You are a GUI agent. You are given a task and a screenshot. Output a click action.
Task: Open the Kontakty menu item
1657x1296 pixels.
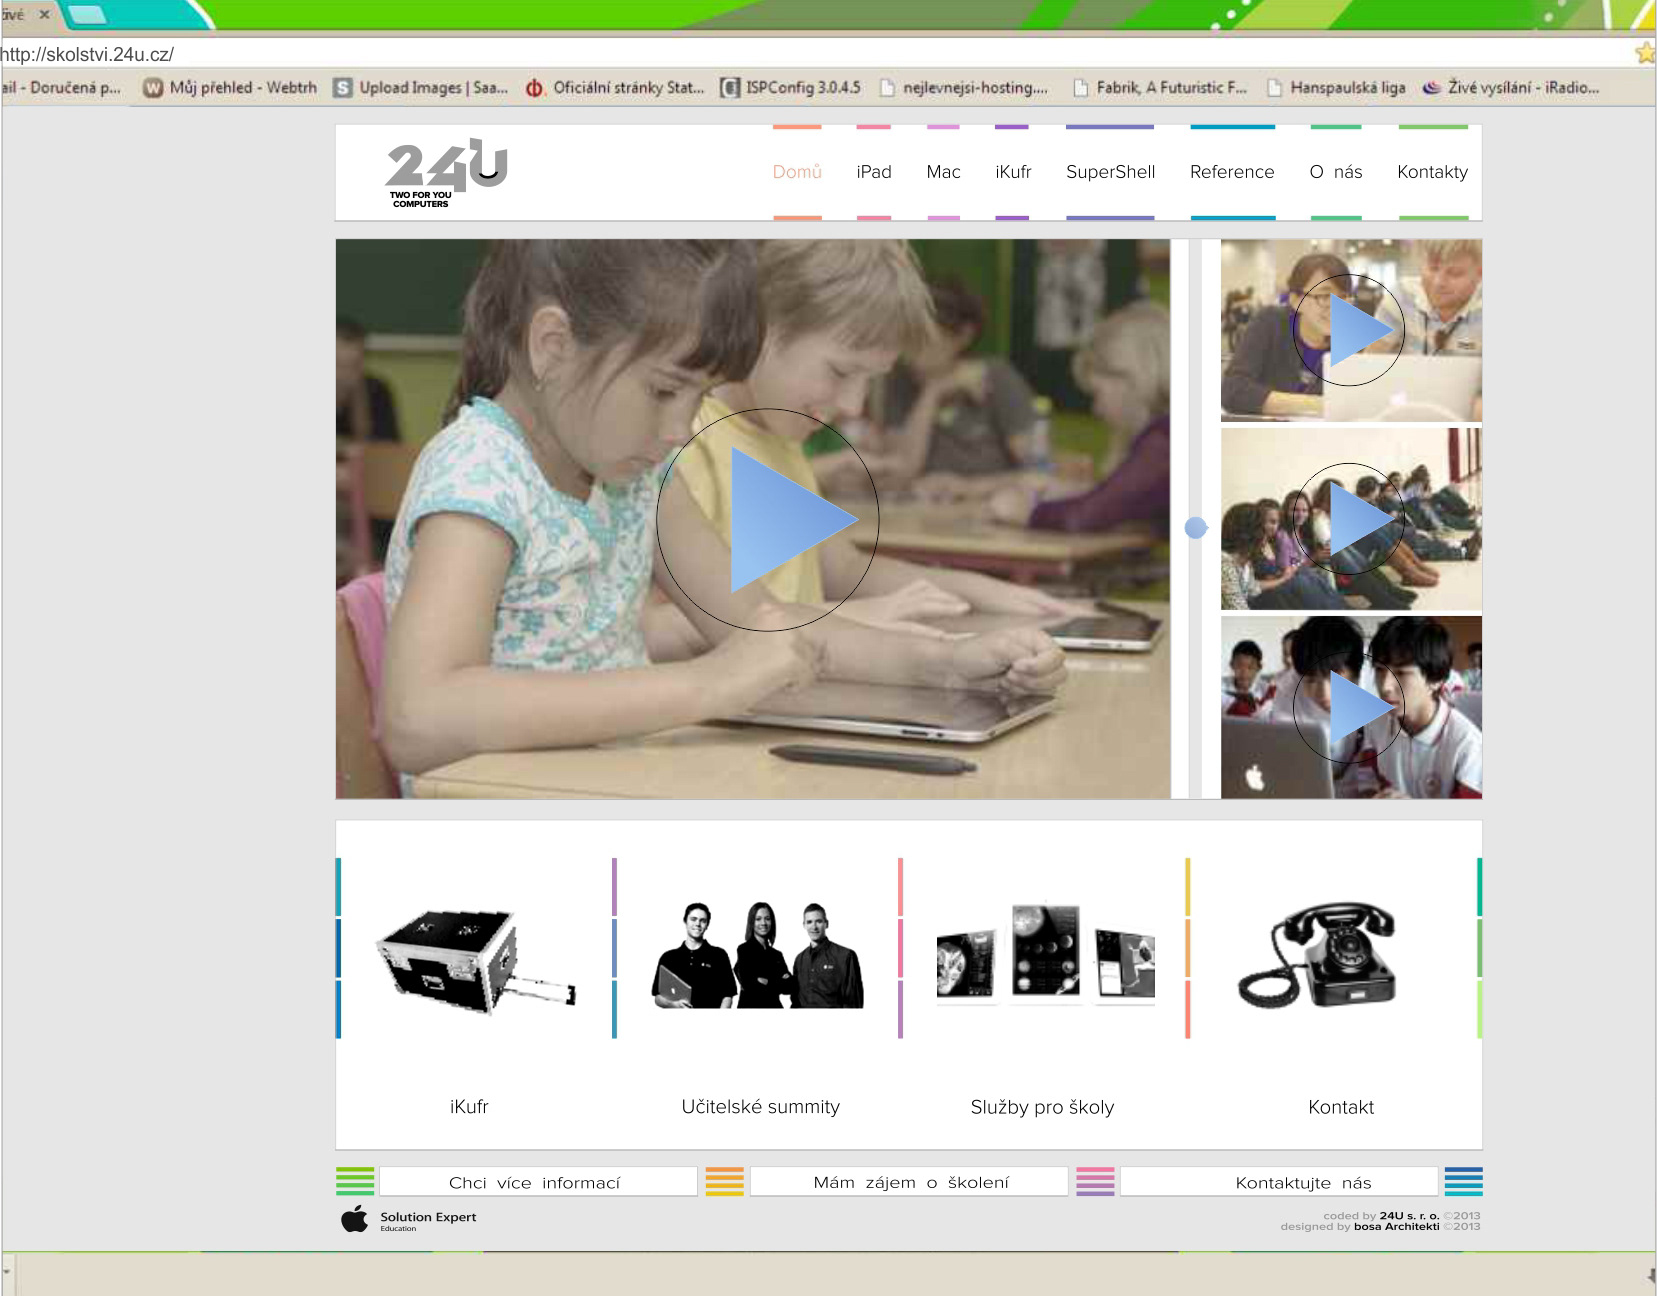point(1432,172)
